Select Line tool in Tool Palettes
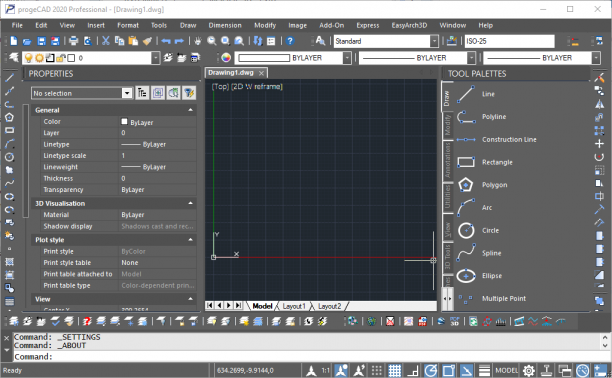Screen dimensions: 612x378 point(466,94)
